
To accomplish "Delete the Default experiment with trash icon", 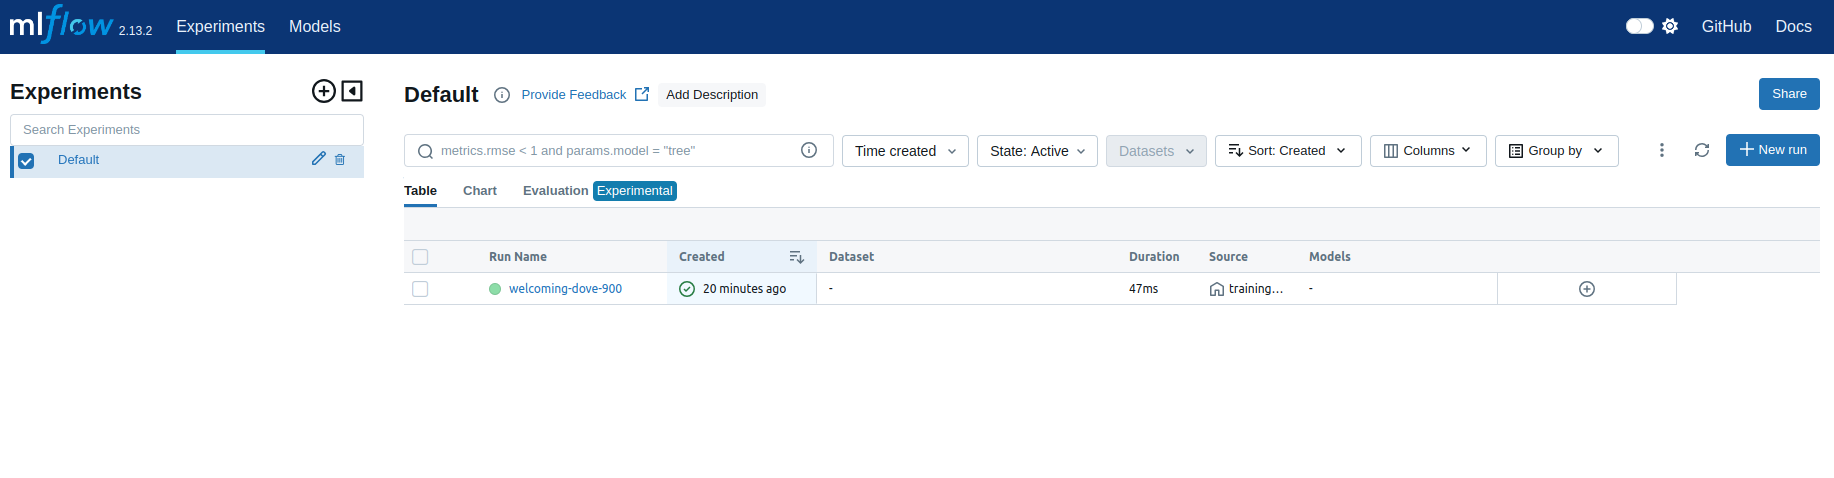I will click(340, 159).
